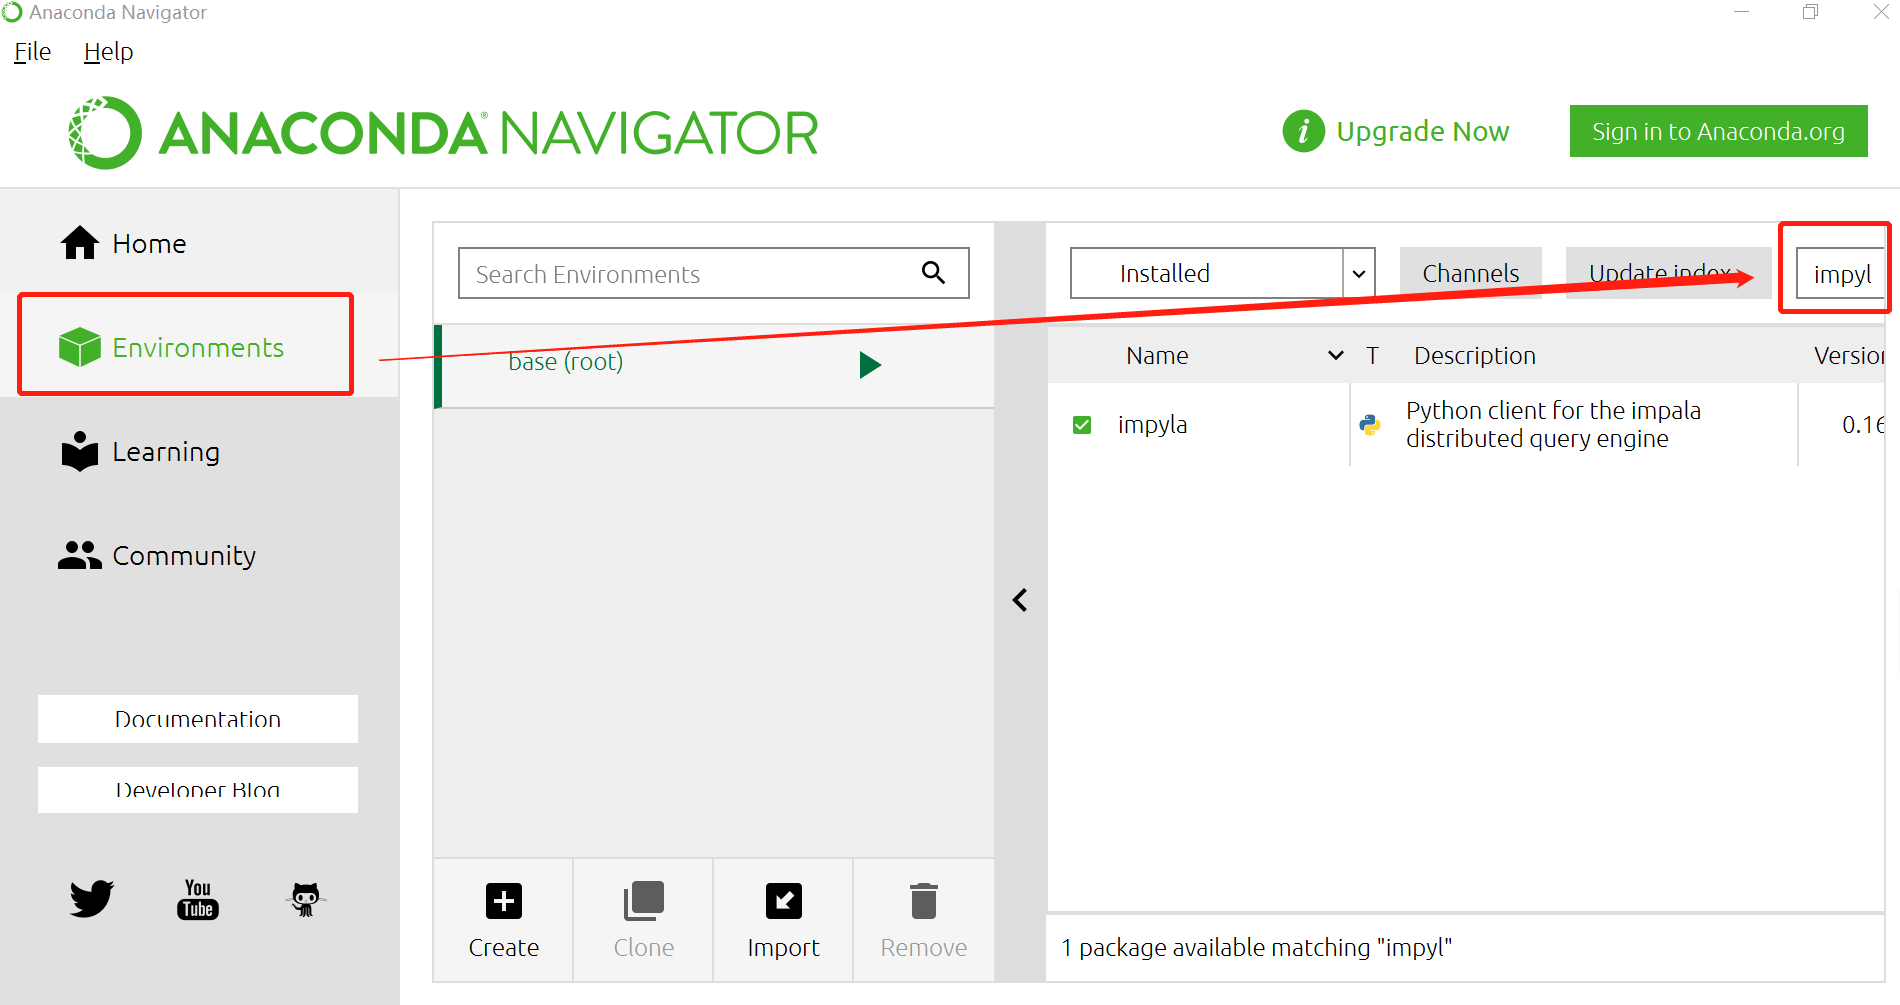The height and width of the screenshot is (1005, 1900).
Task: Click Sign in to Anaconda.org button
Action: point(1718,131)
